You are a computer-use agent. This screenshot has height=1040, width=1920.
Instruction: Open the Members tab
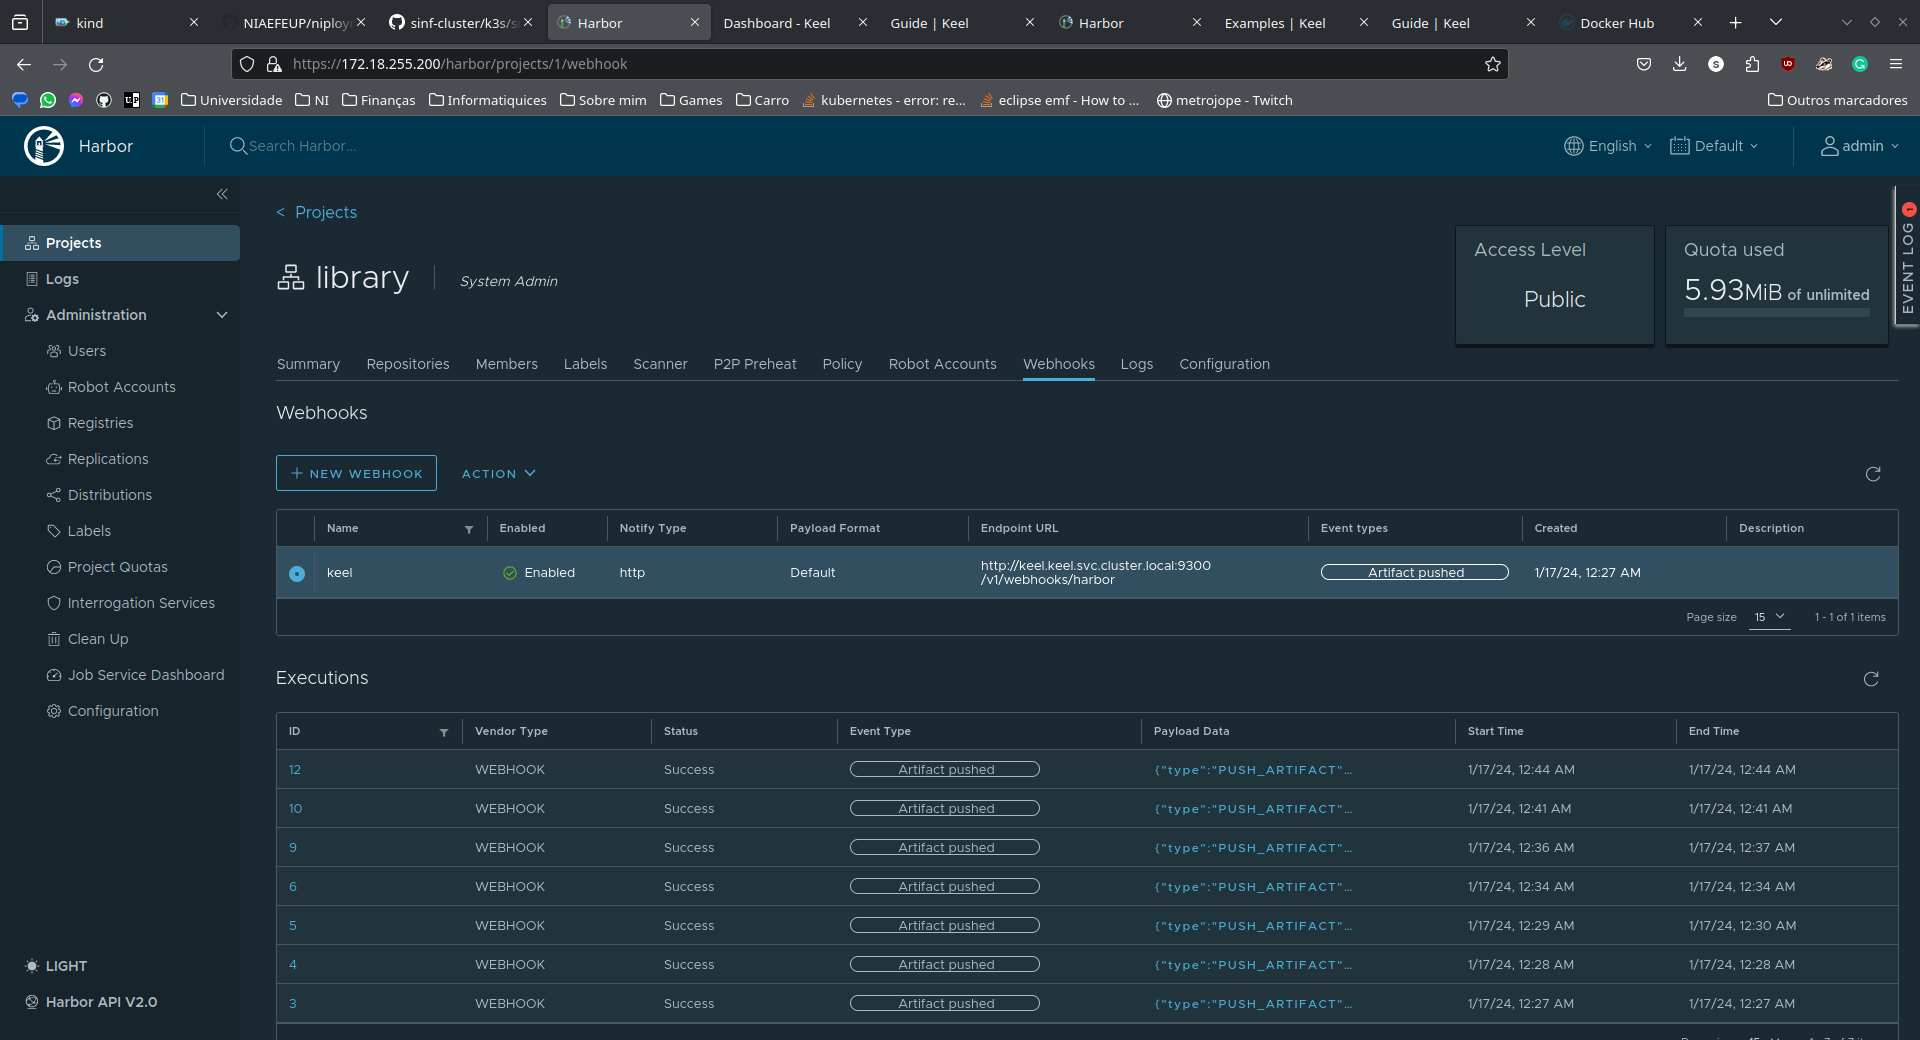tap(507, 364)
